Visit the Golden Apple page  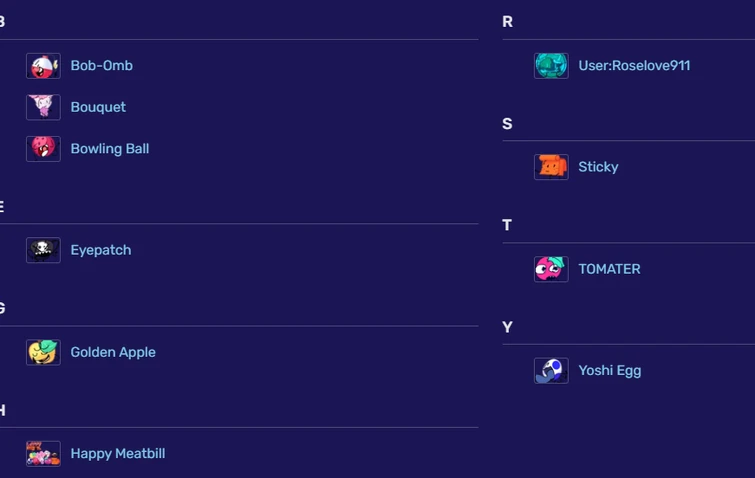[113, 352]
